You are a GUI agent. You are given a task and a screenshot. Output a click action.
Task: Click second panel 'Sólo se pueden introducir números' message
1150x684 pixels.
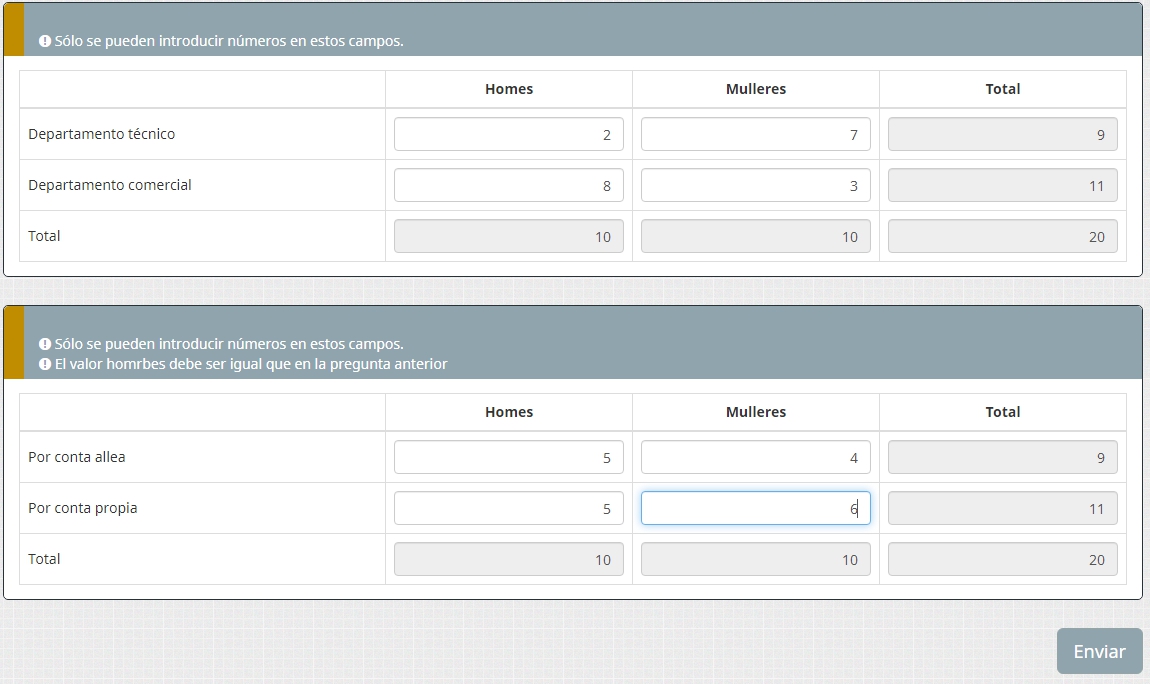(229, 344)
